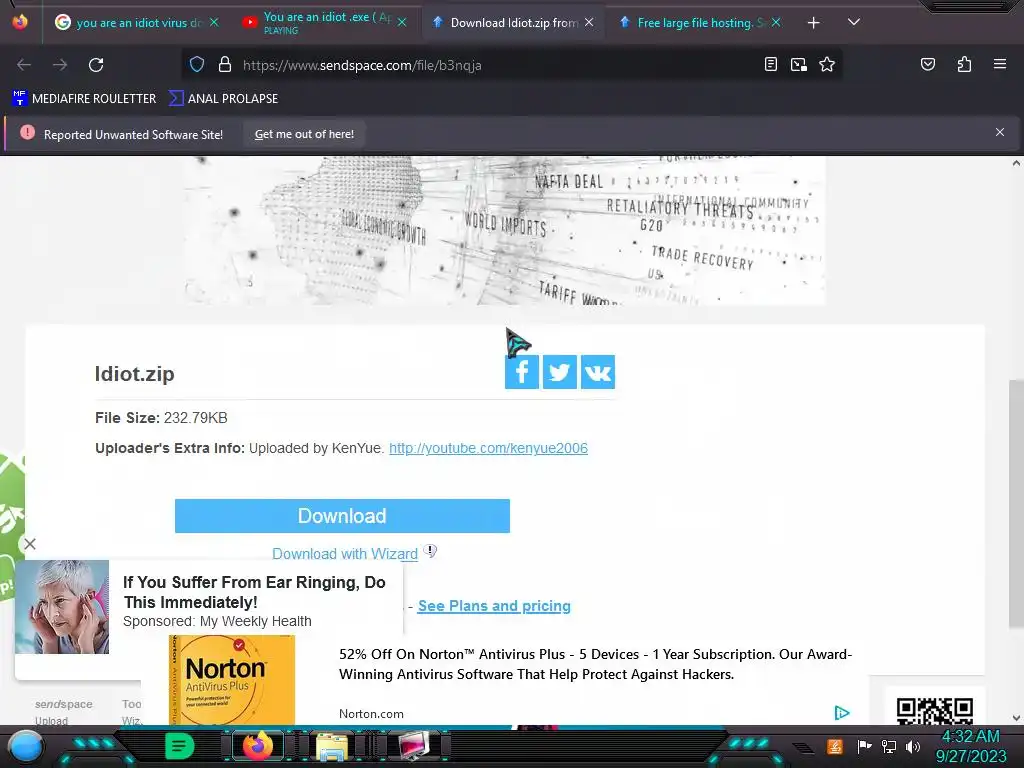Viewport: 1024px width, 768px height.
Task: Click the "File Size: 232.79KB" text
Action: click(161, 418)
